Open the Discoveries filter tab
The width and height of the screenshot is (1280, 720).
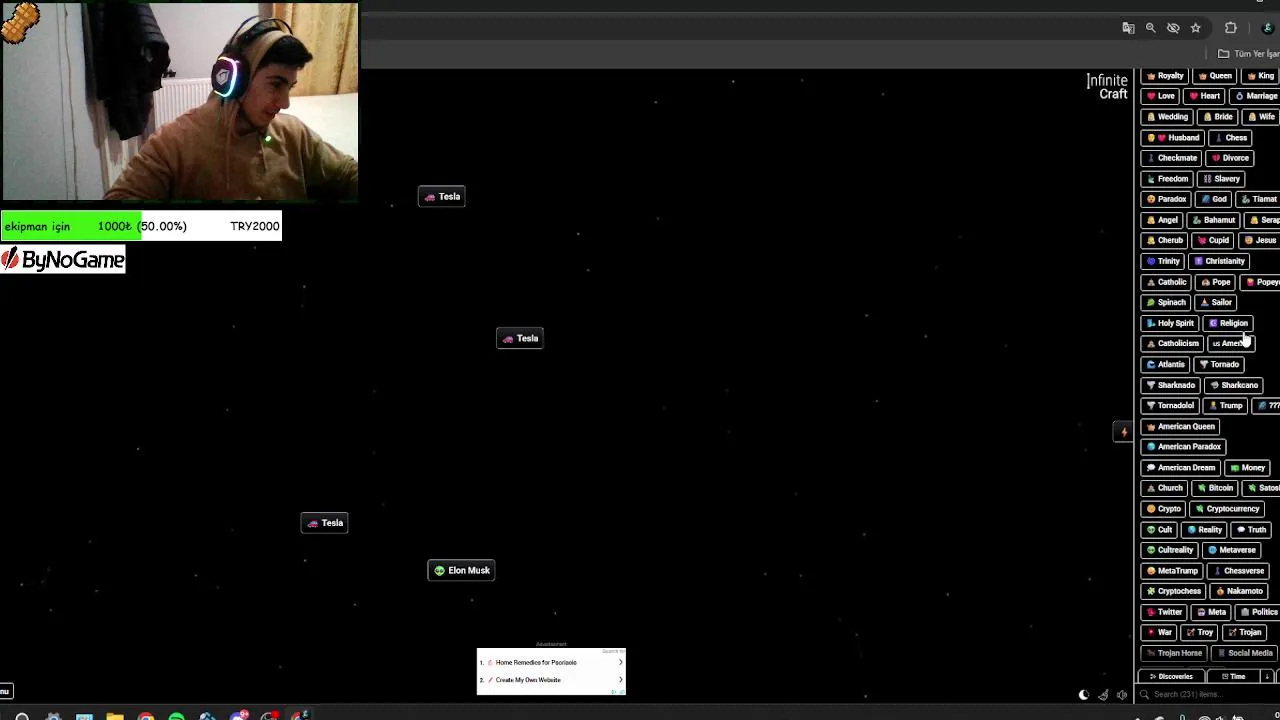(x=1171, y=677)
